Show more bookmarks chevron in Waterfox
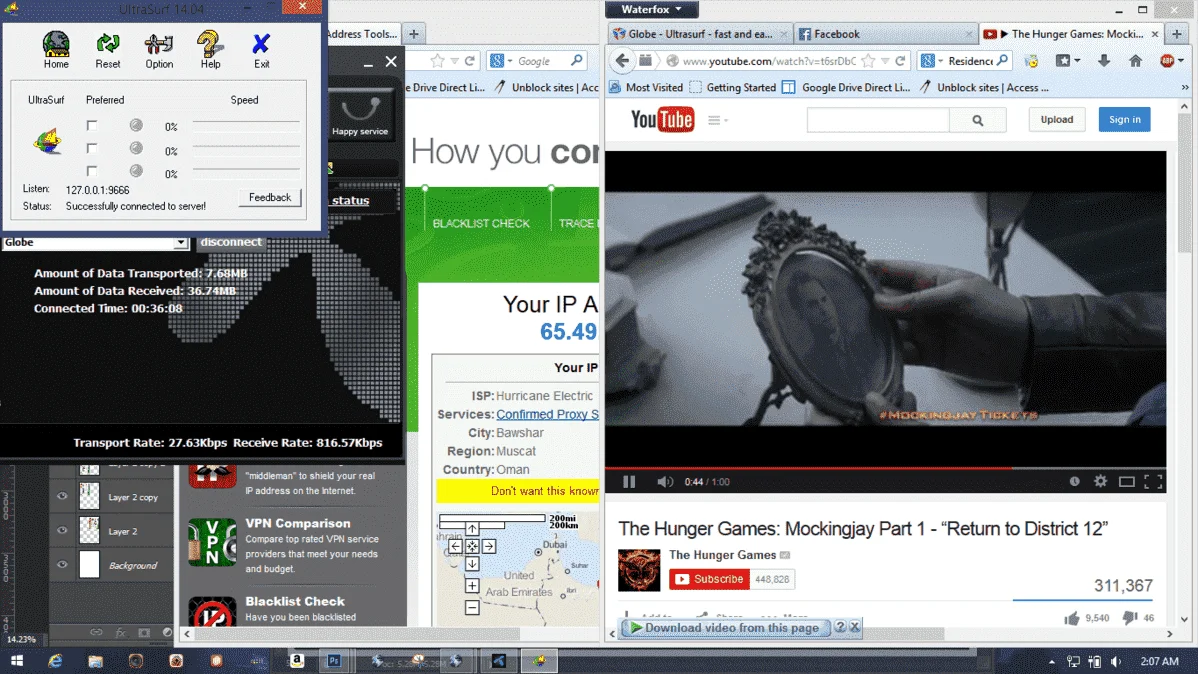This screenshot has height=674, width=1198. point(1185,87)
